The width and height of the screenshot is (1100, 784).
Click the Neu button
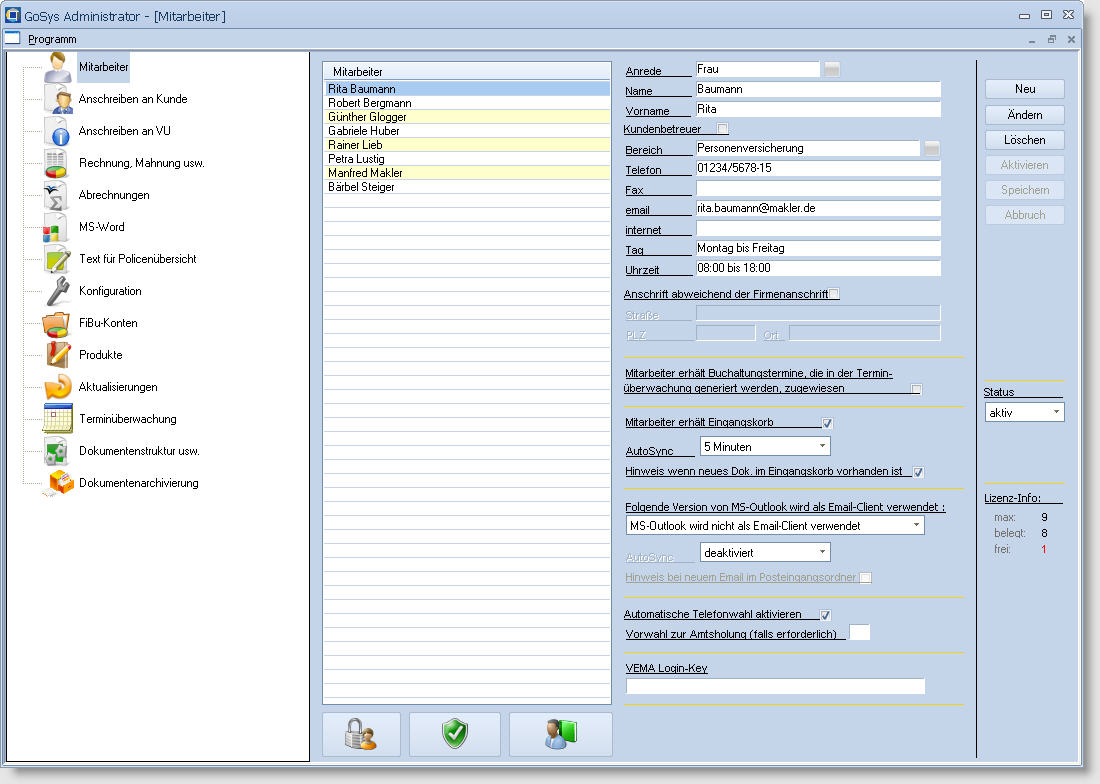click(1024, 89)
